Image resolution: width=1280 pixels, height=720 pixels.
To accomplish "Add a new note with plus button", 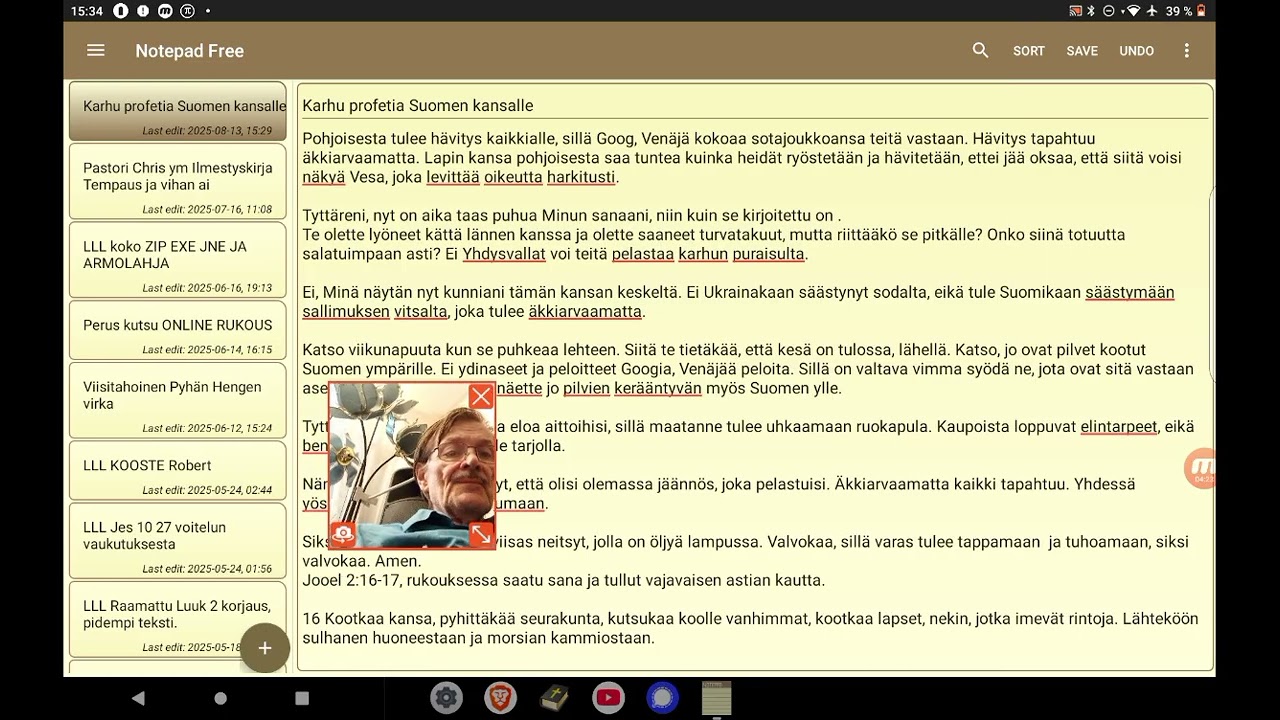I will (x=265, y=648).
